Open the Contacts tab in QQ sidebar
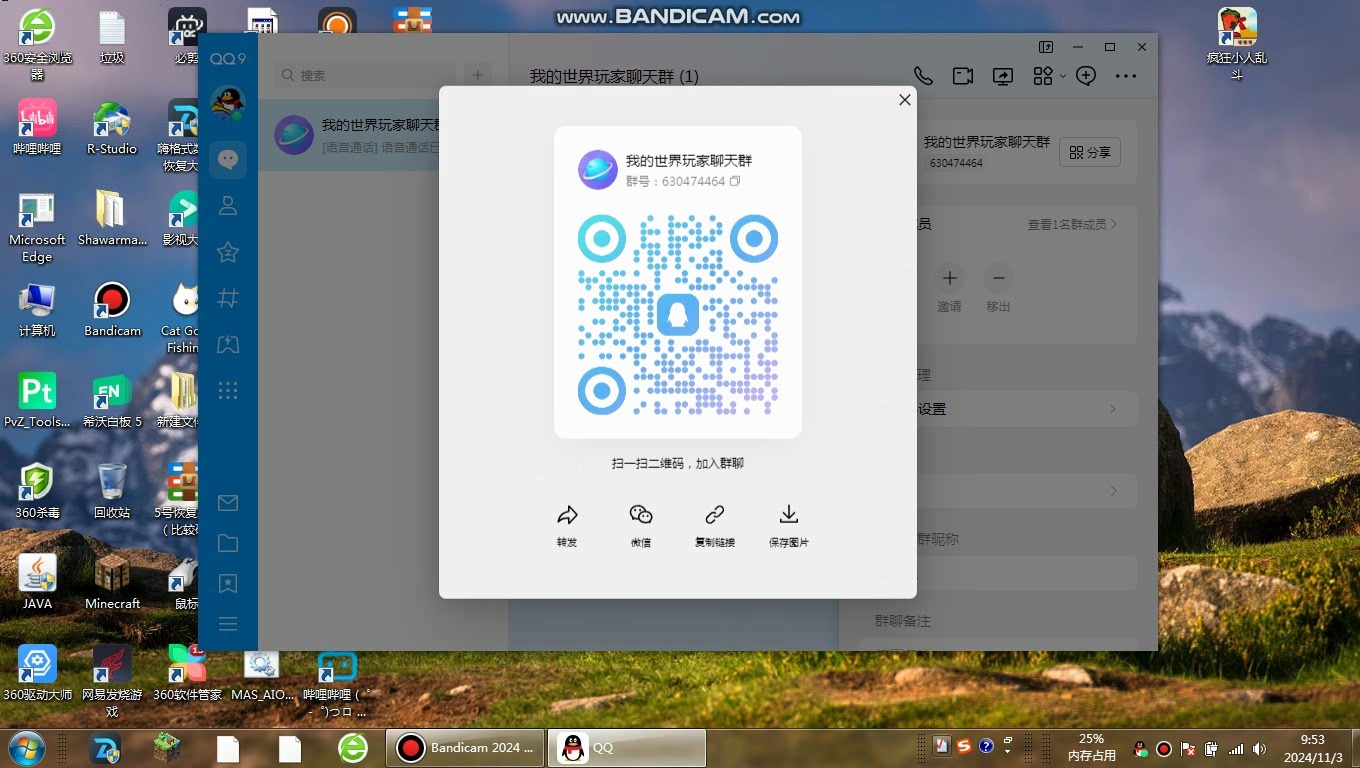 click(x=228, y=206)
